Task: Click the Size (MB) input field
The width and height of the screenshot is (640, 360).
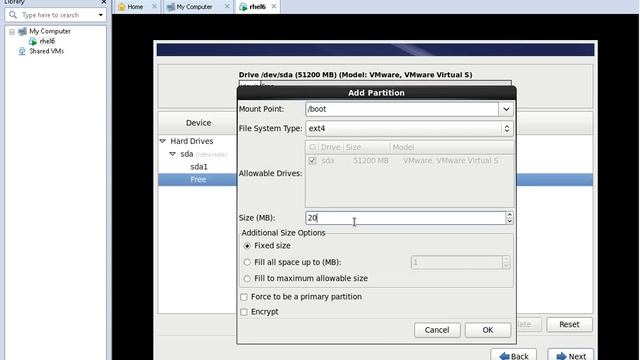Action: (405, 218)
